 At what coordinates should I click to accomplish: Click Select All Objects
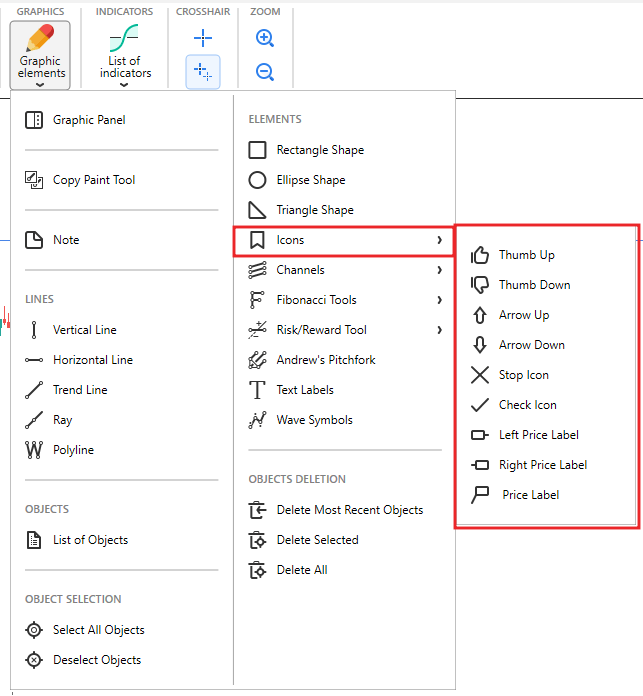point(98,630)
